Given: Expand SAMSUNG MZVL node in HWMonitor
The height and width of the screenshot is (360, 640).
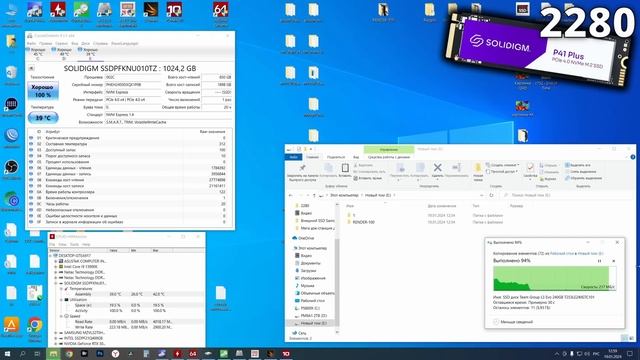Looking at the screenshot, I should (56, 333).
